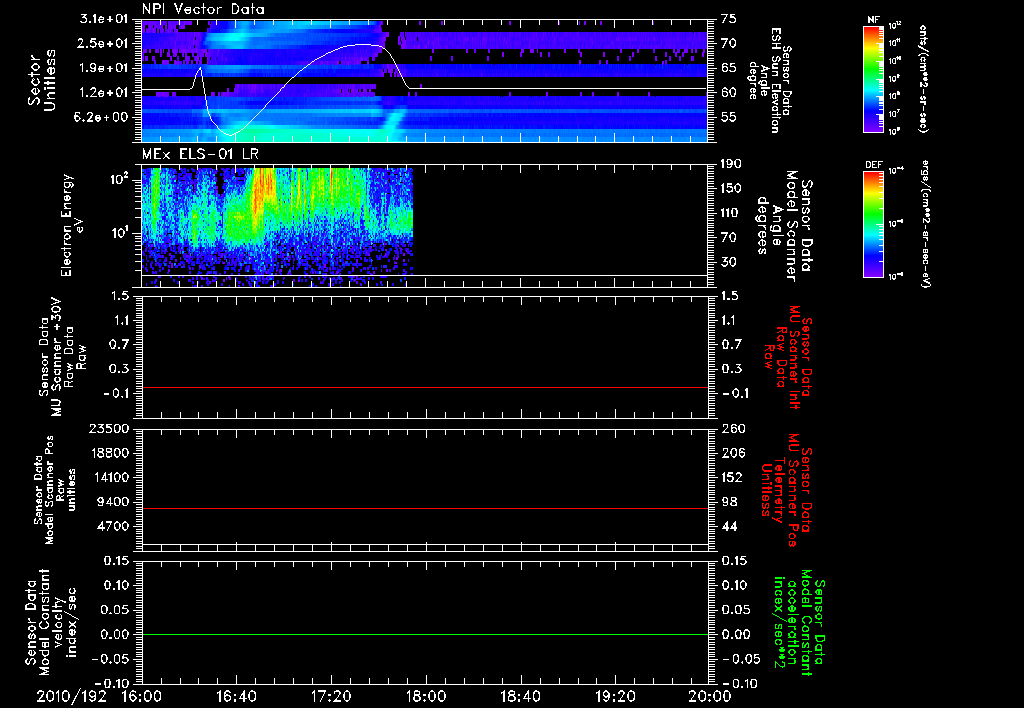Click the 23500 scanner position tick value
Screen dimensions: 1024x708
click(110, 428)
